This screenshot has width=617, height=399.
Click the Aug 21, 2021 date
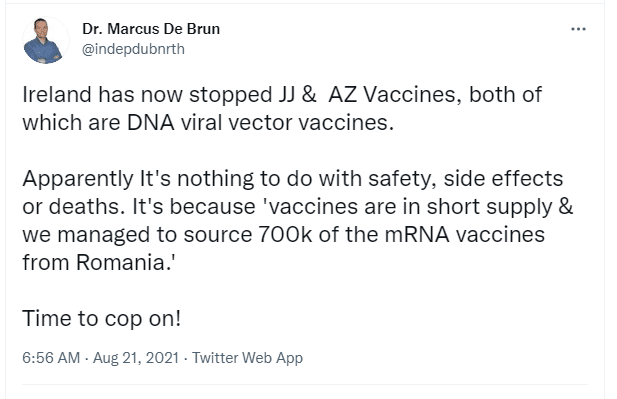click(136, 358)
